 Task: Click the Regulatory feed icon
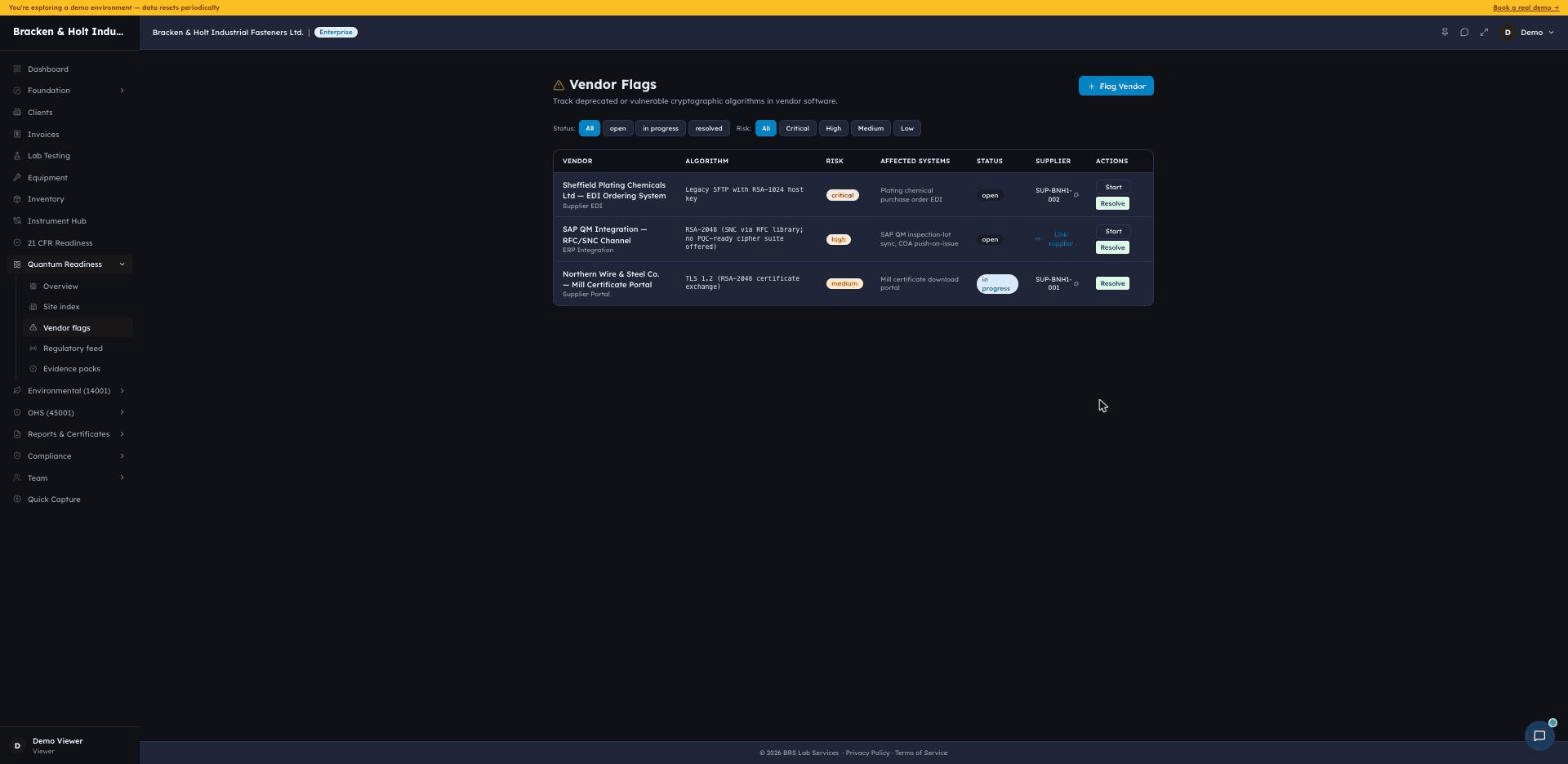[34, 348]
